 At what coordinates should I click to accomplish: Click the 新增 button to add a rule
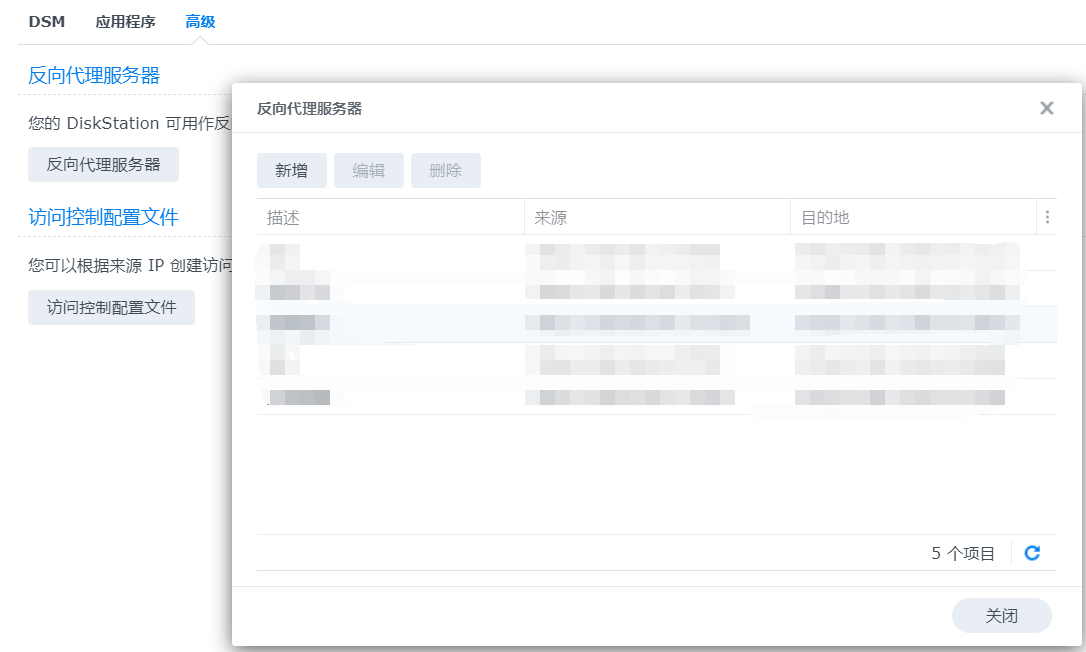click(291, 171)
